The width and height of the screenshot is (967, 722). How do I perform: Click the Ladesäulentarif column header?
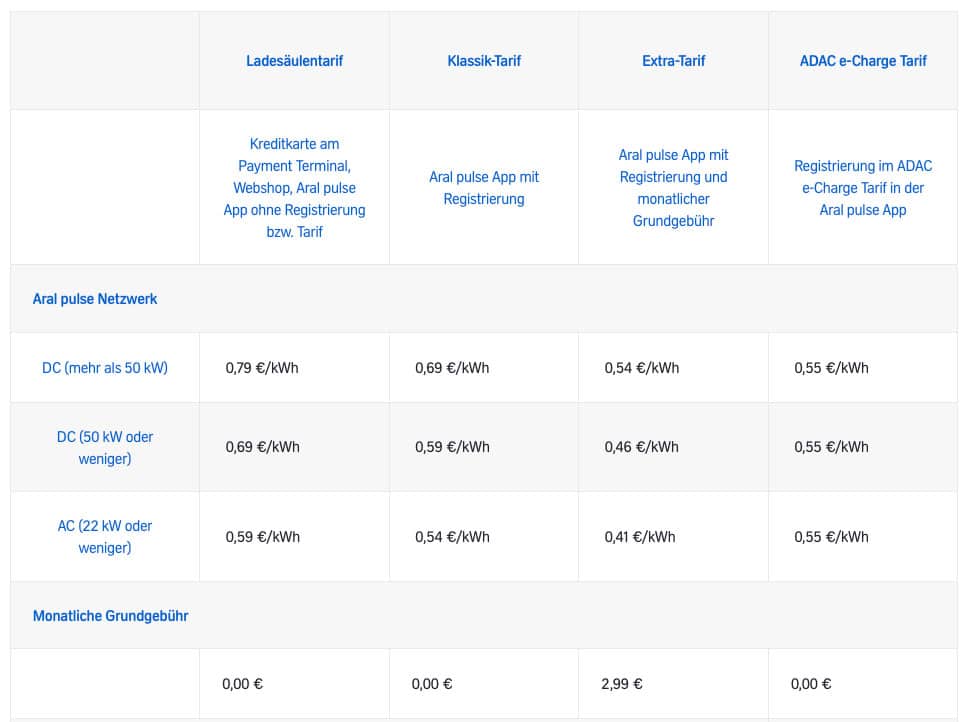(294, 61)
